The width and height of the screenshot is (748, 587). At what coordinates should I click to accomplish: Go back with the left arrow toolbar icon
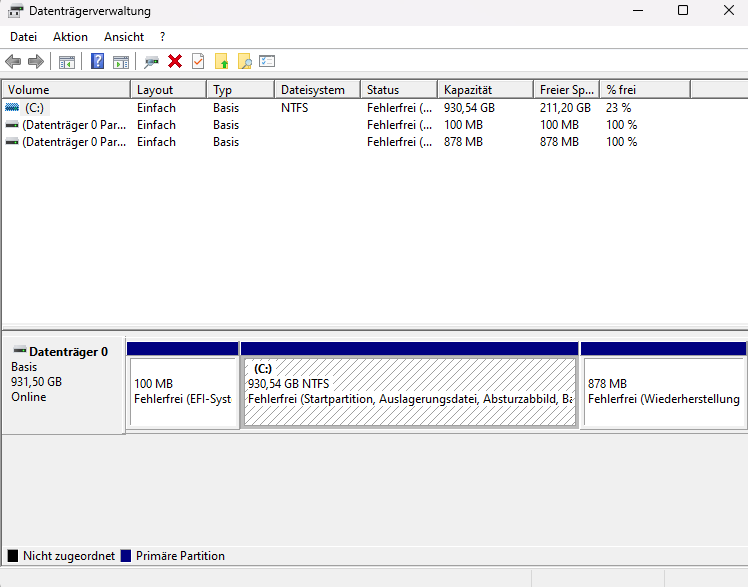point(13,62)
